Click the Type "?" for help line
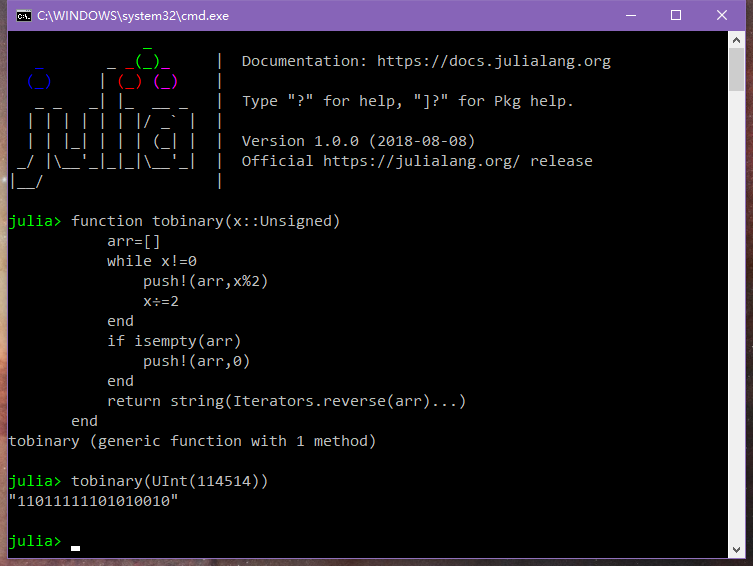The width and height of the screenshot is (753, 566). pos(408,101)
